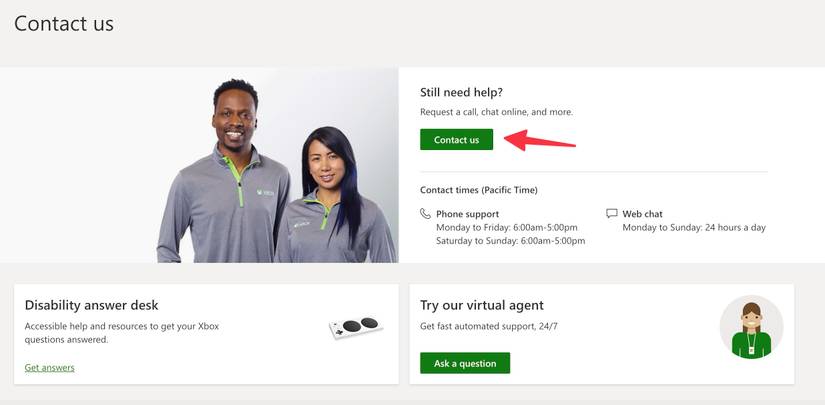The image size is (825, 405).
Task: Click the Ask a question button
Action: point(465,363)
